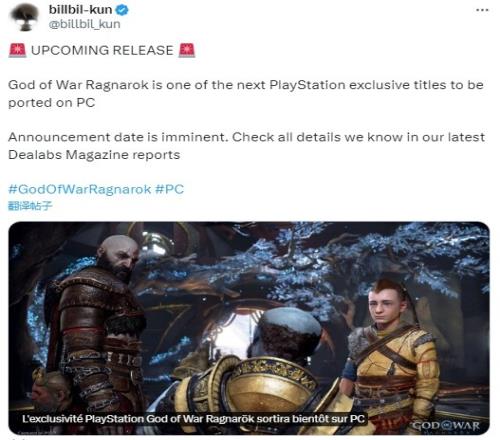
Task: Click the tweet text about PC port
Action: 246,94
